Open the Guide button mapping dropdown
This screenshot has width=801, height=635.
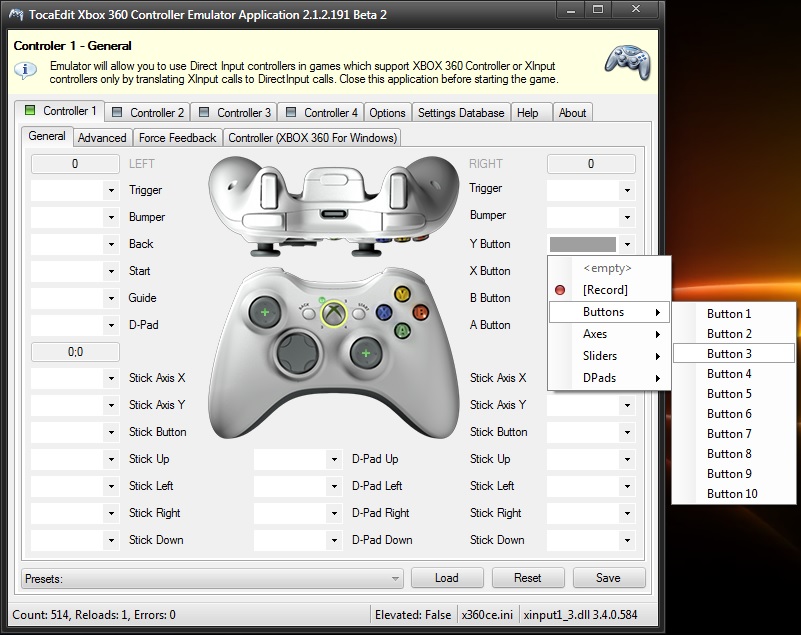pos(111,298)
